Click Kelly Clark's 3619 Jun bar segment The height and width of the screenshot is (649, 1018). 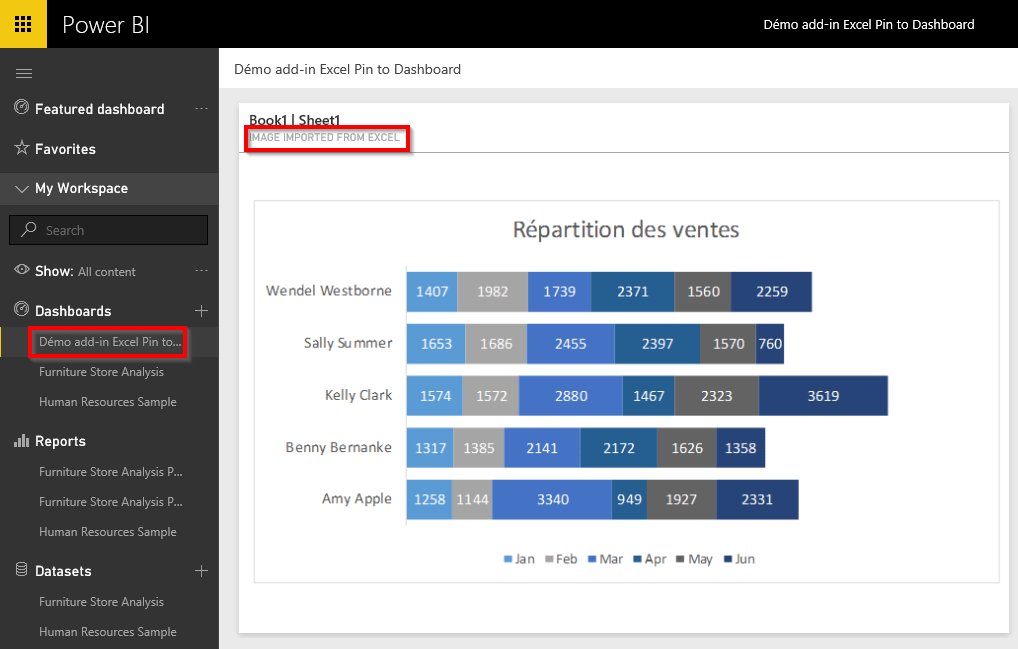click(822, 396)
